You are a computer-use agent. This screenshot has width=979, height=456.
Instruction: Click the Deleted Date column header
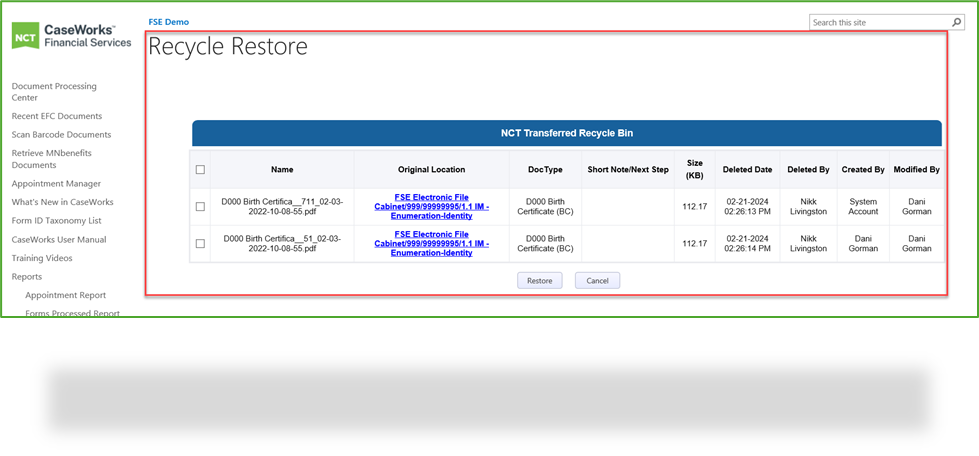click(x=747, y=169)
